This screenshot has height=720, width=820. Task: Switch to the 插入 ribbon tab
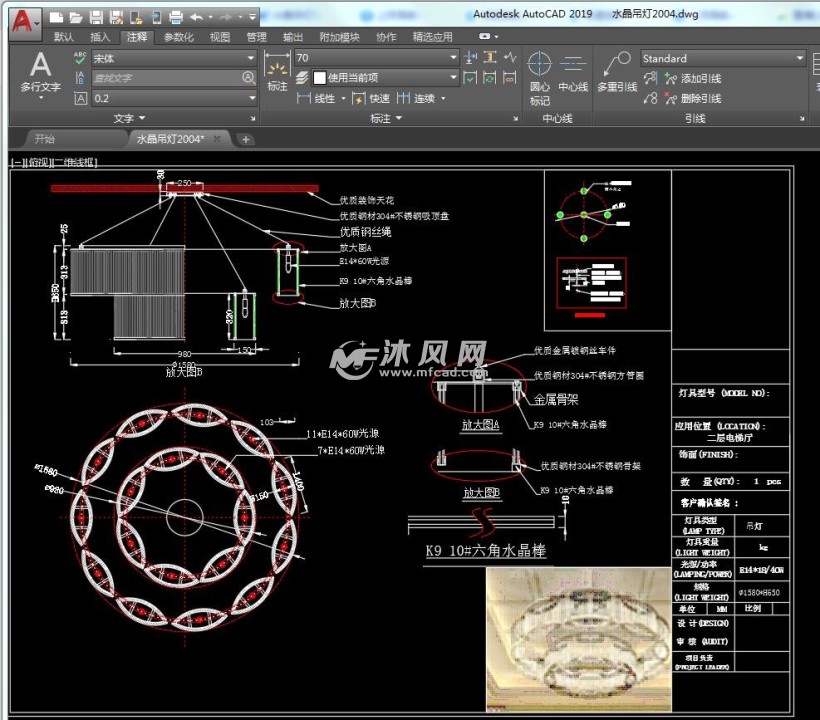[x=100, y=37]
